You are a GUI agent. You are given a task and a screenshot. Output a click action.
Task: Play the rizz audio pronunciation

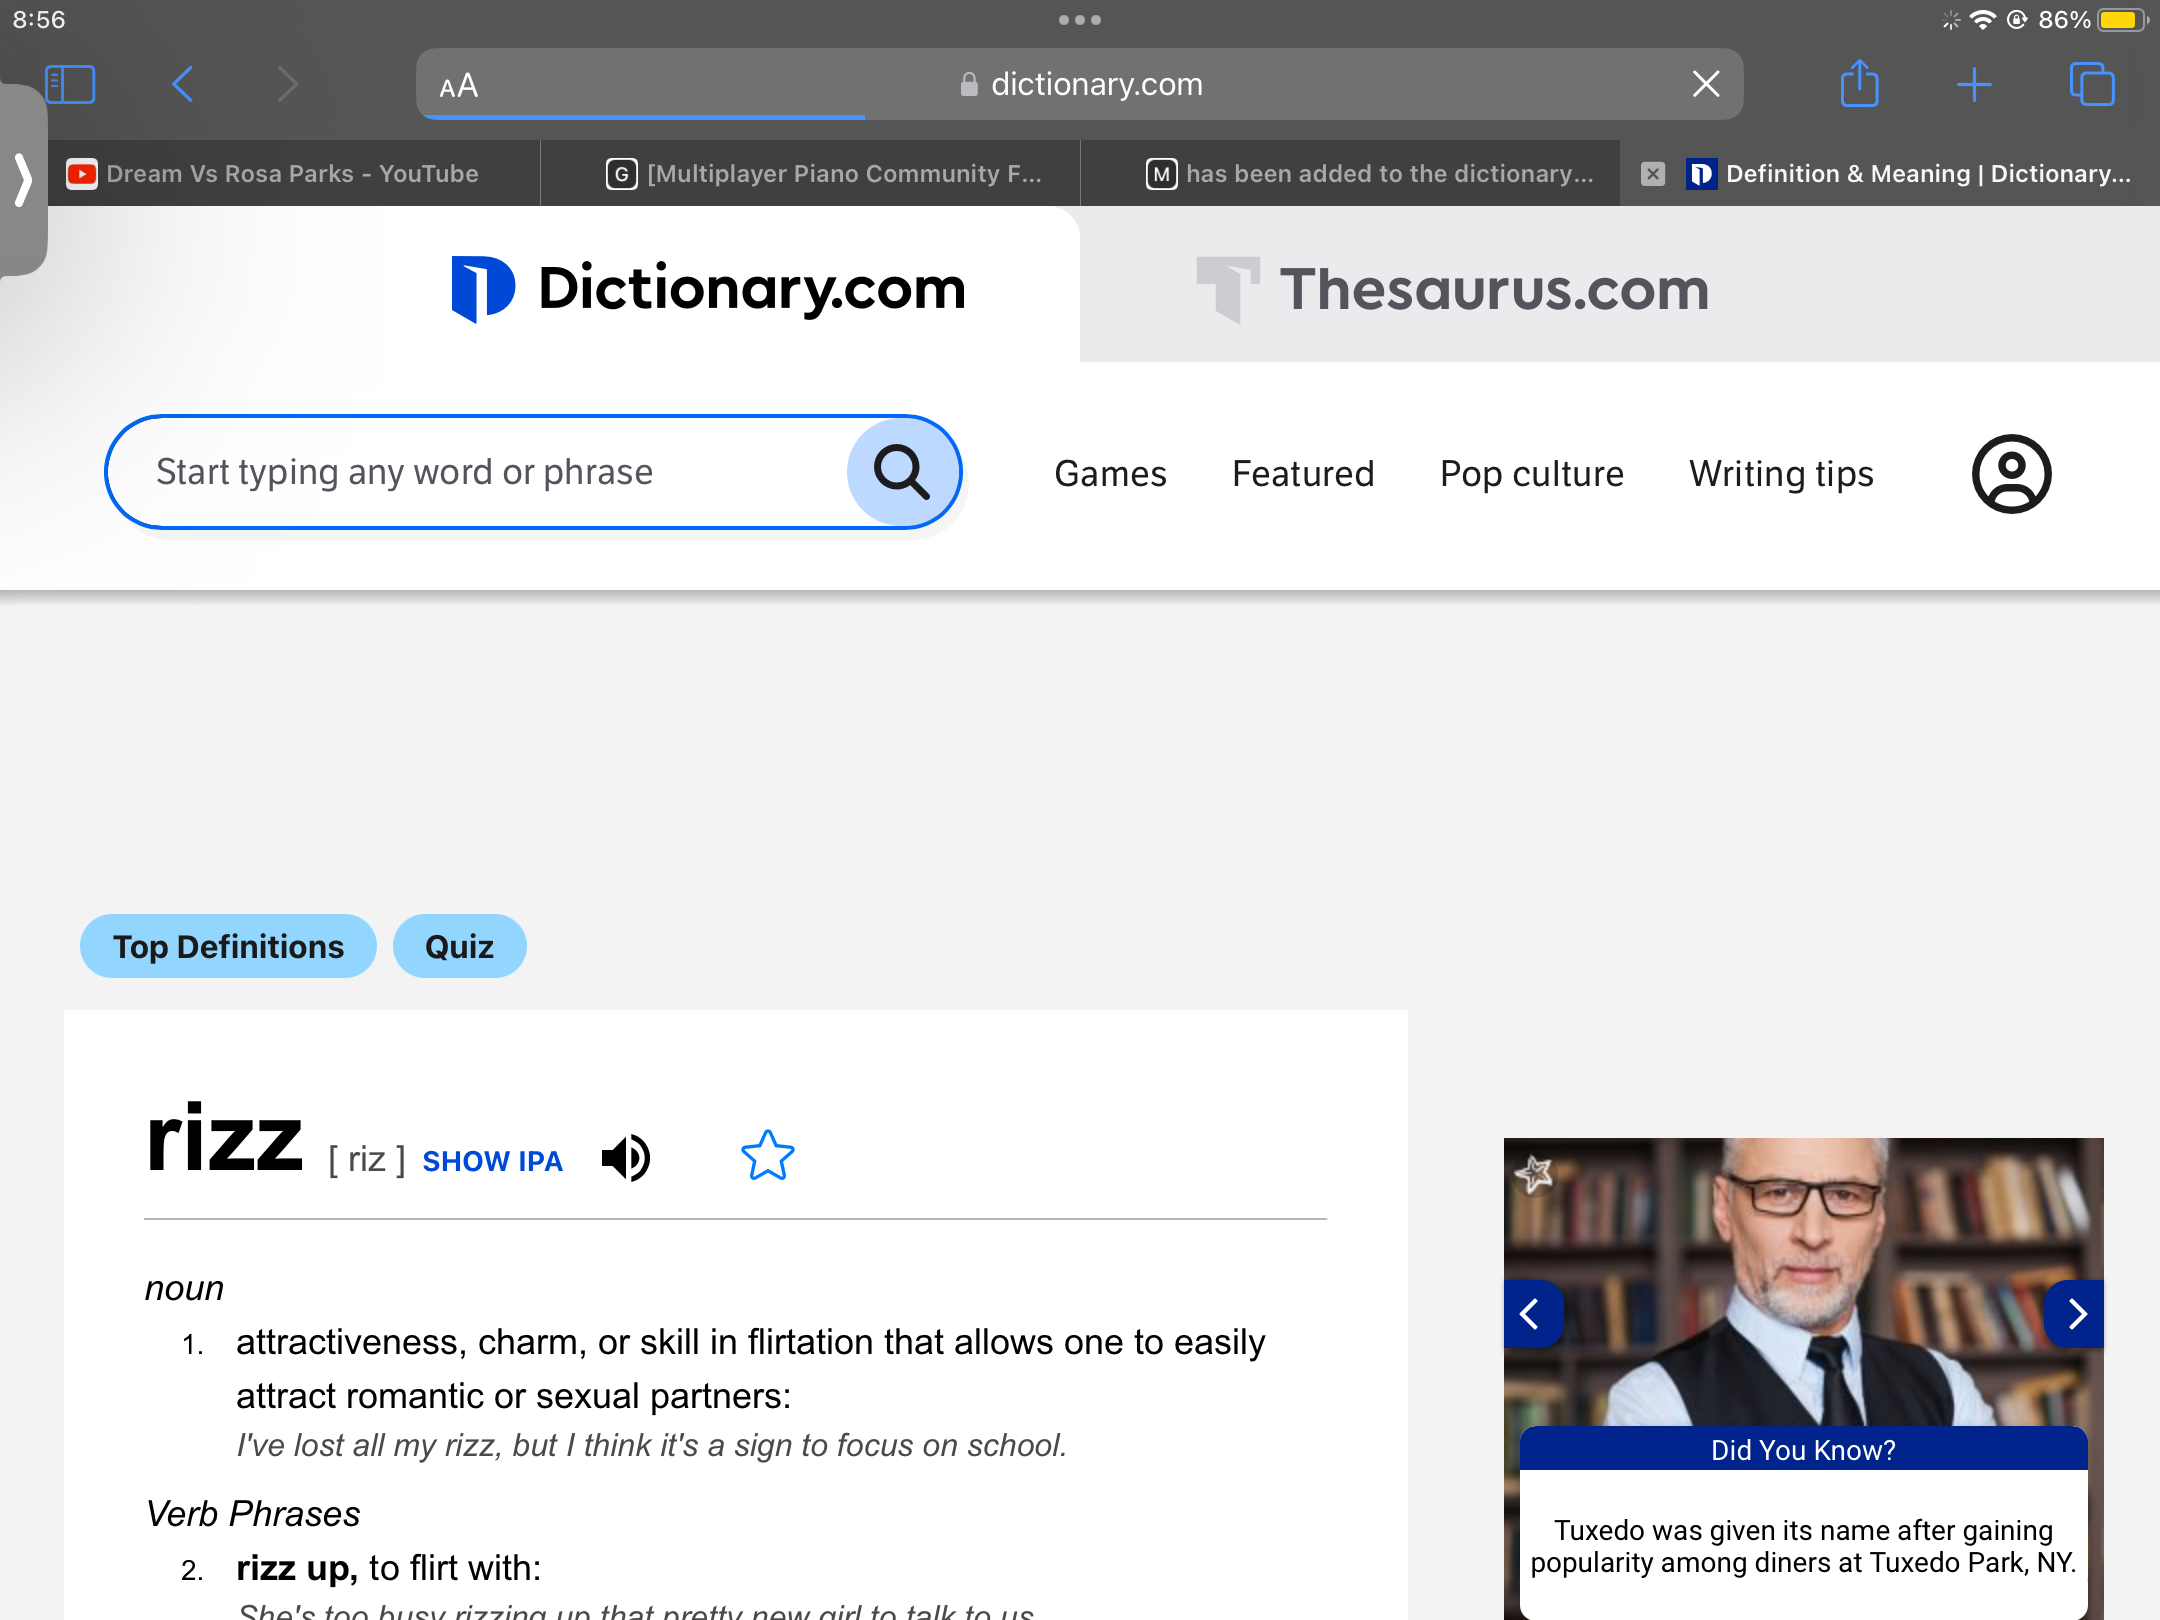[x=626, y=1158]
